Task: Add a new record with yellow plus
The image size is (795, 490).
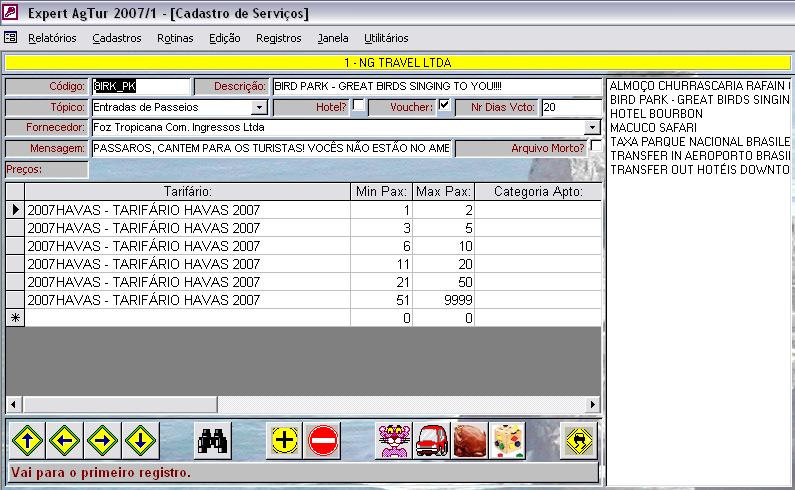Action: (285, 439)
